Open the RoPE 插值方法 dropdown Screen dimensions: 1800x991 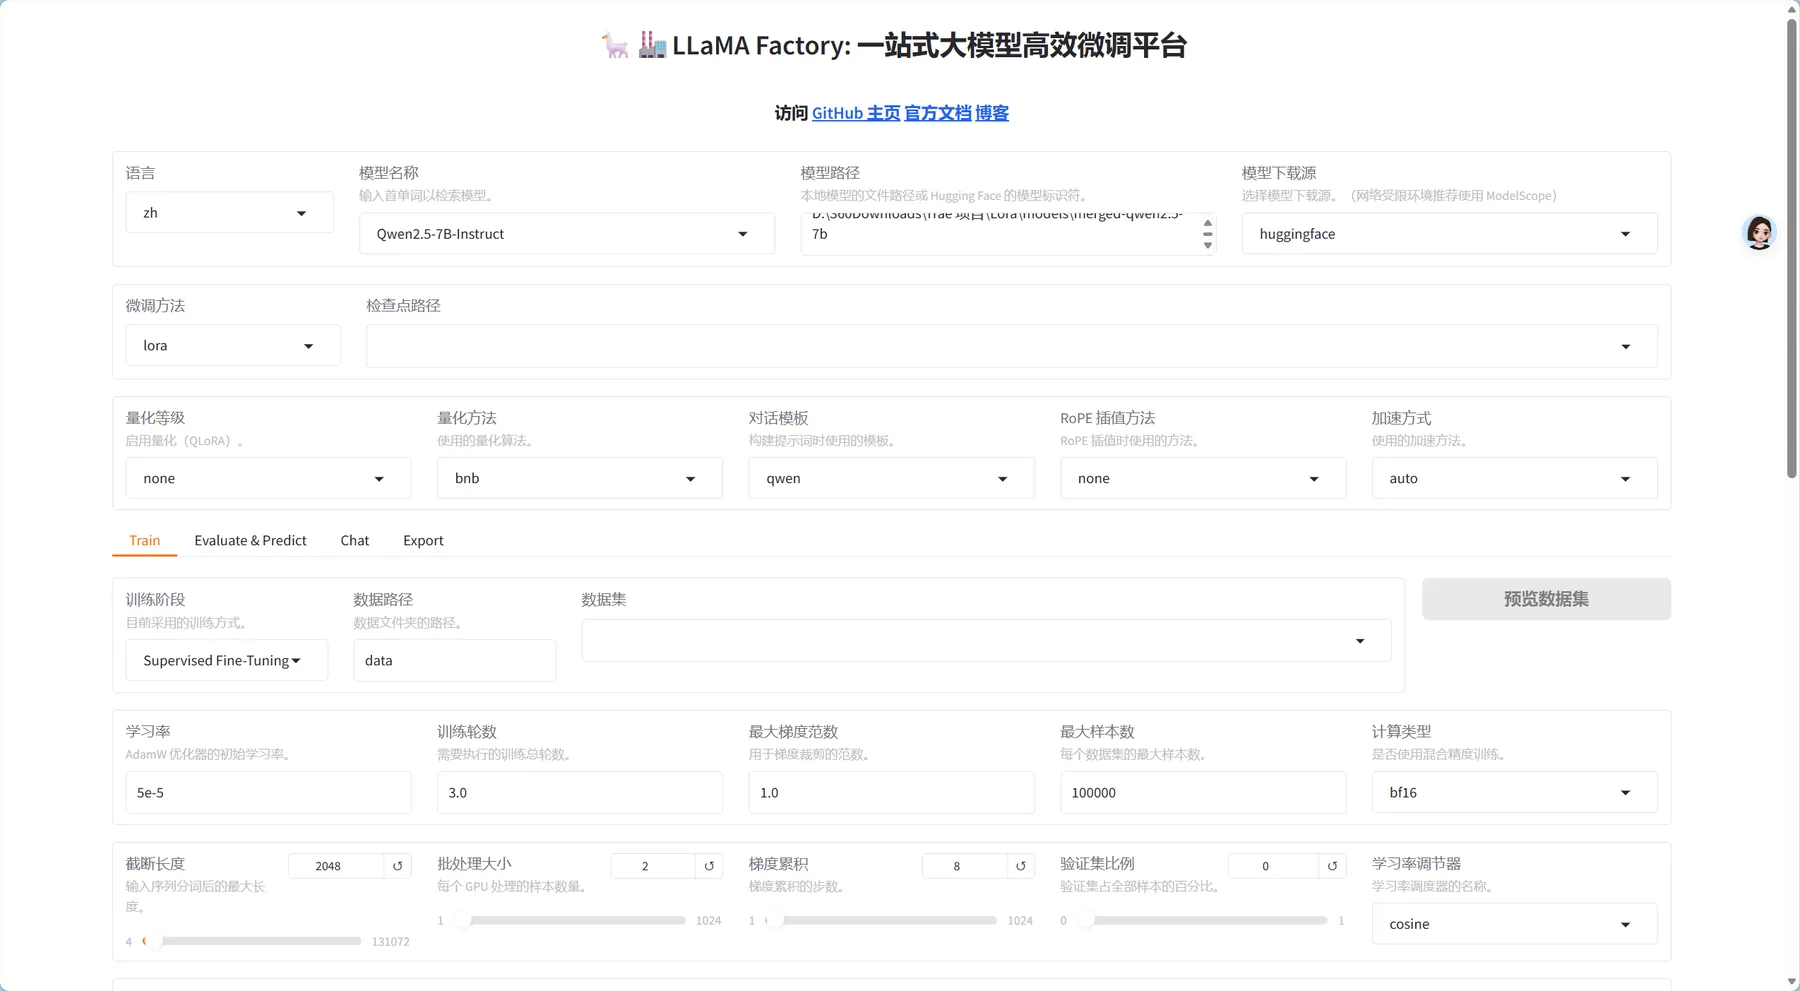point(1203,479)
